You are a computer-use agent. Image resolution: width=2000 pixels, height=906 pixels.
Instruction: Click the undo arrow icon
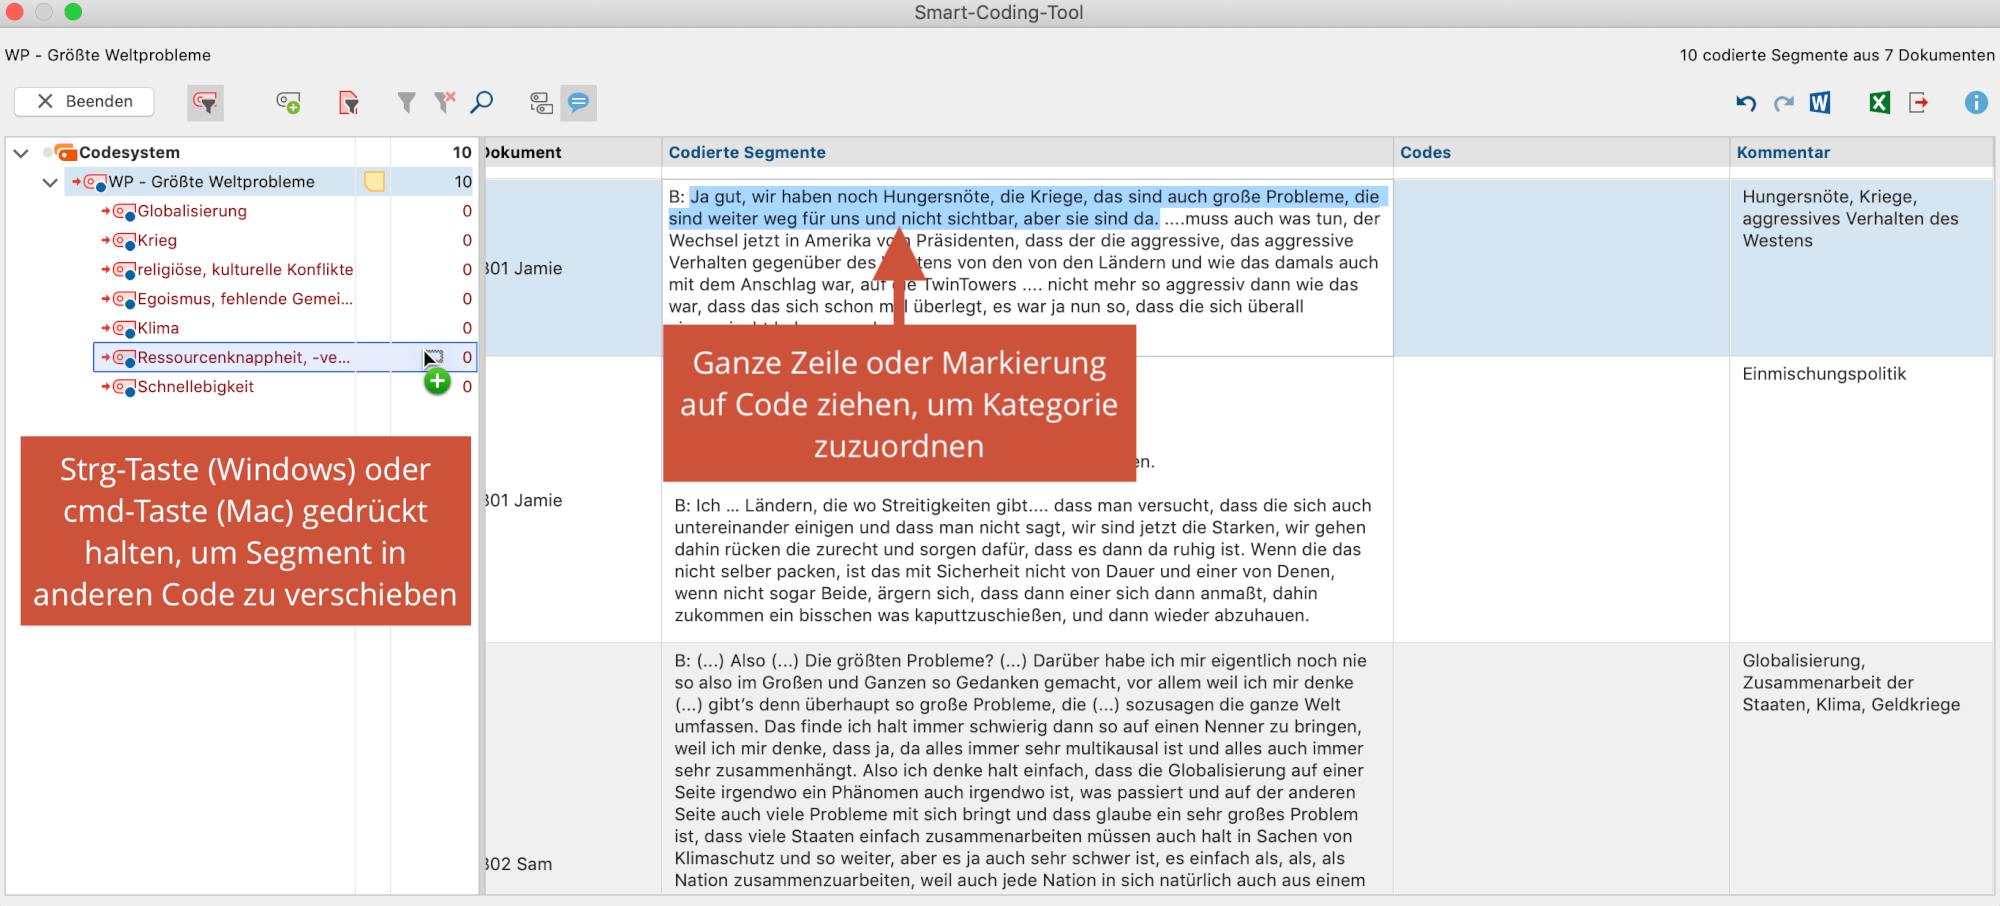tap(1746, 102)
